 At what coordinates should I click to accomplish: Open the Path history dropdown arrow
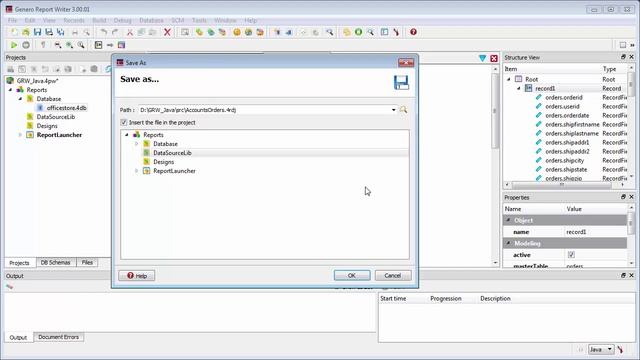[x=393, y=110]
